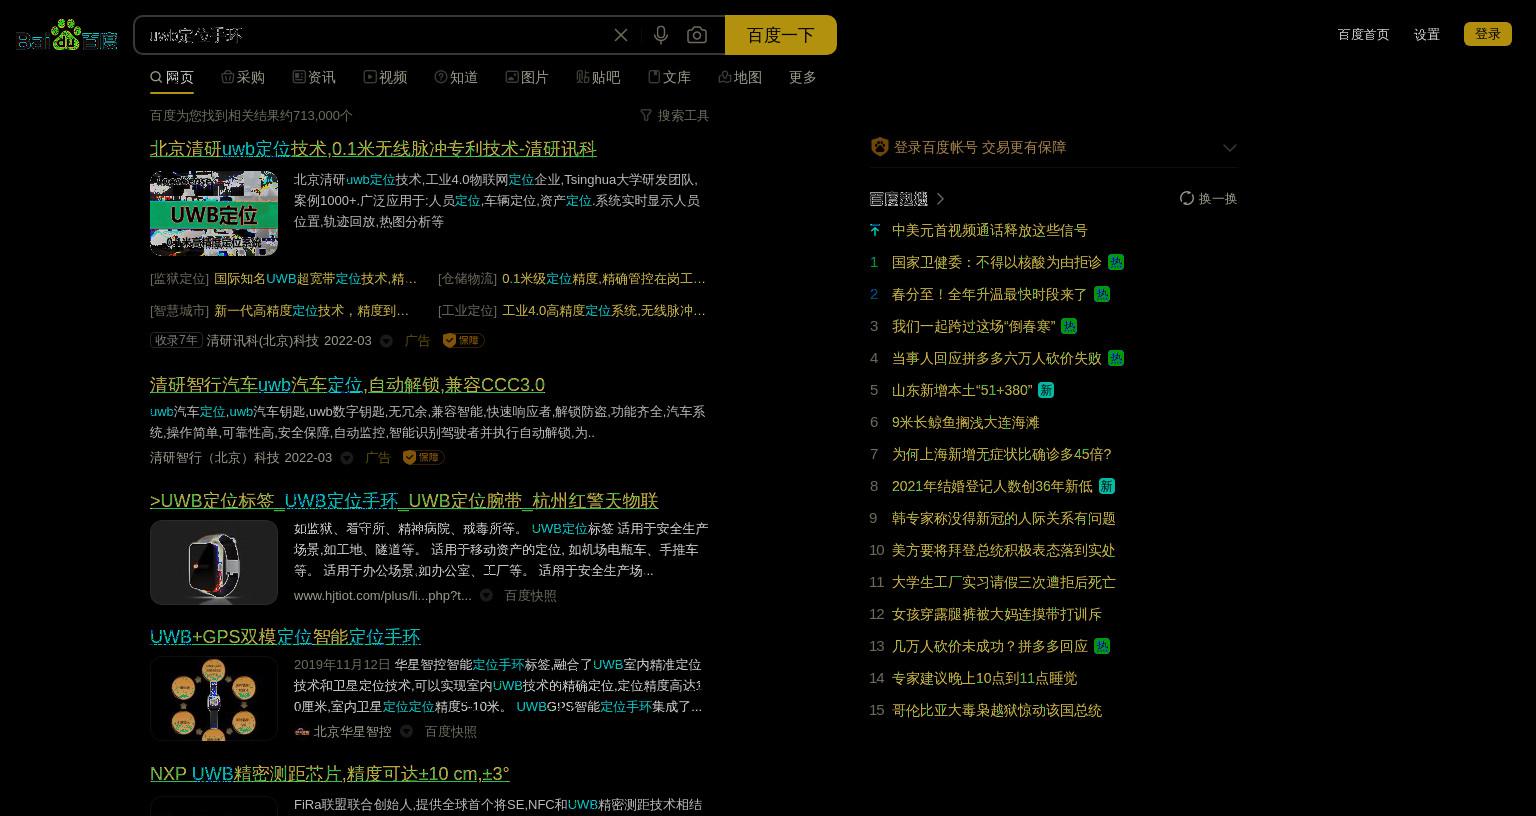Screen dimensions: 1536x816
Task: Switch to the 采购 tab
Action: [x=243, y=77]
